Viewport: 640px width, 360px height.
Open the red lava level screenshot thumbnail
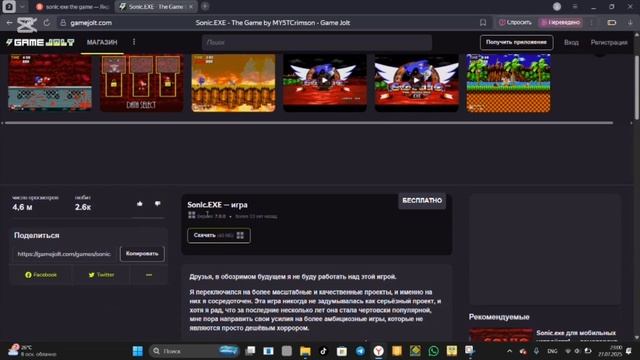[50, 83]
